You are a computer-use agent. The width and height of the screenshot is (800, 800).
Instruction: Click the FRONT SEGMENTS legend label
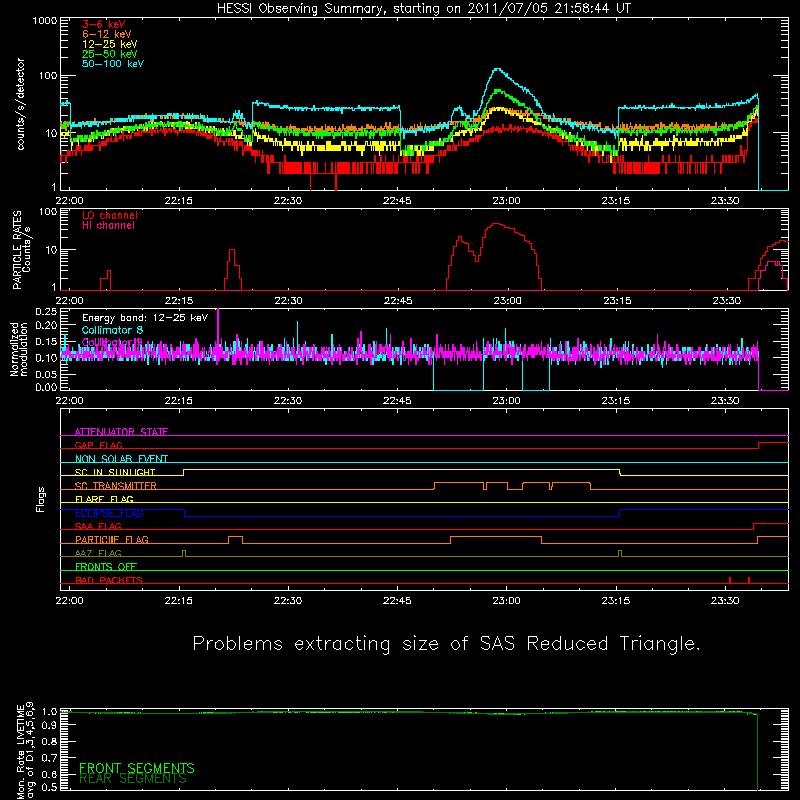coord(137,768)
